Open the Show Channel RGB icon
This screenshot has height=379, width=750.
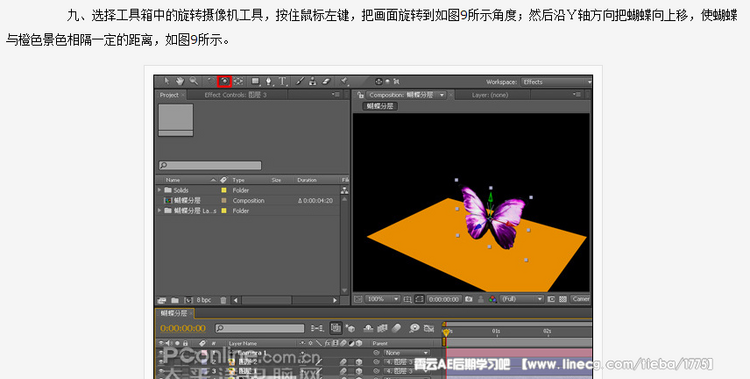click(493, 299)
